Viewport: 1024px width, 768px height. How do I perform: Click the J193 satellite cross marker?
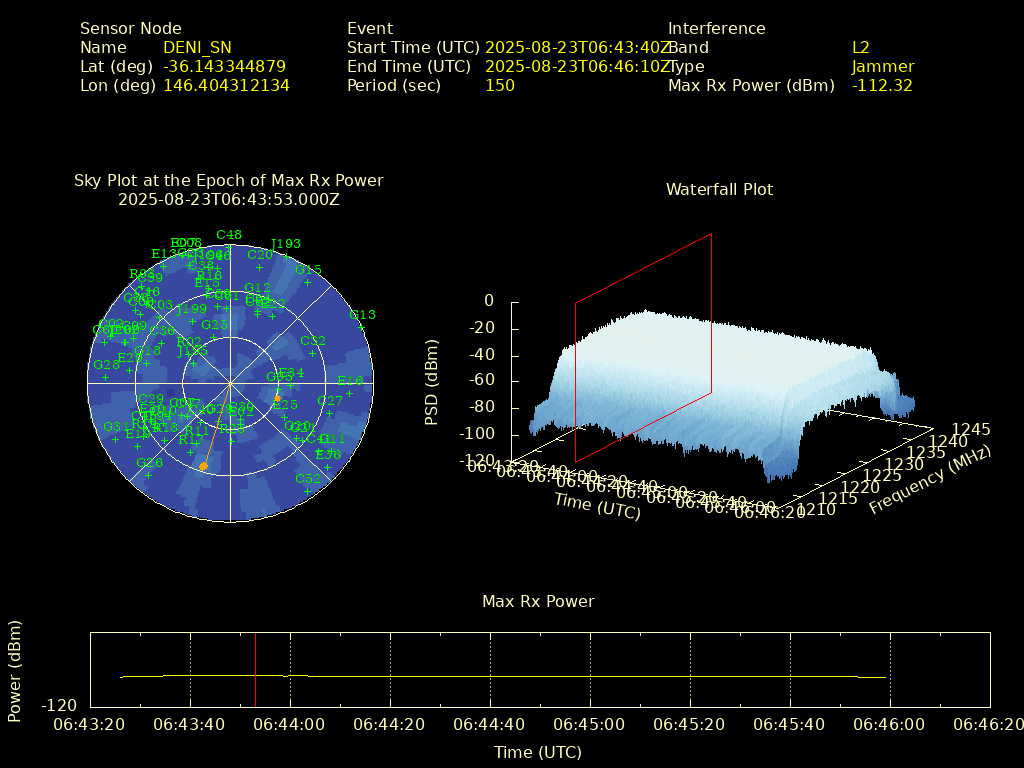[x=285, y=255]
